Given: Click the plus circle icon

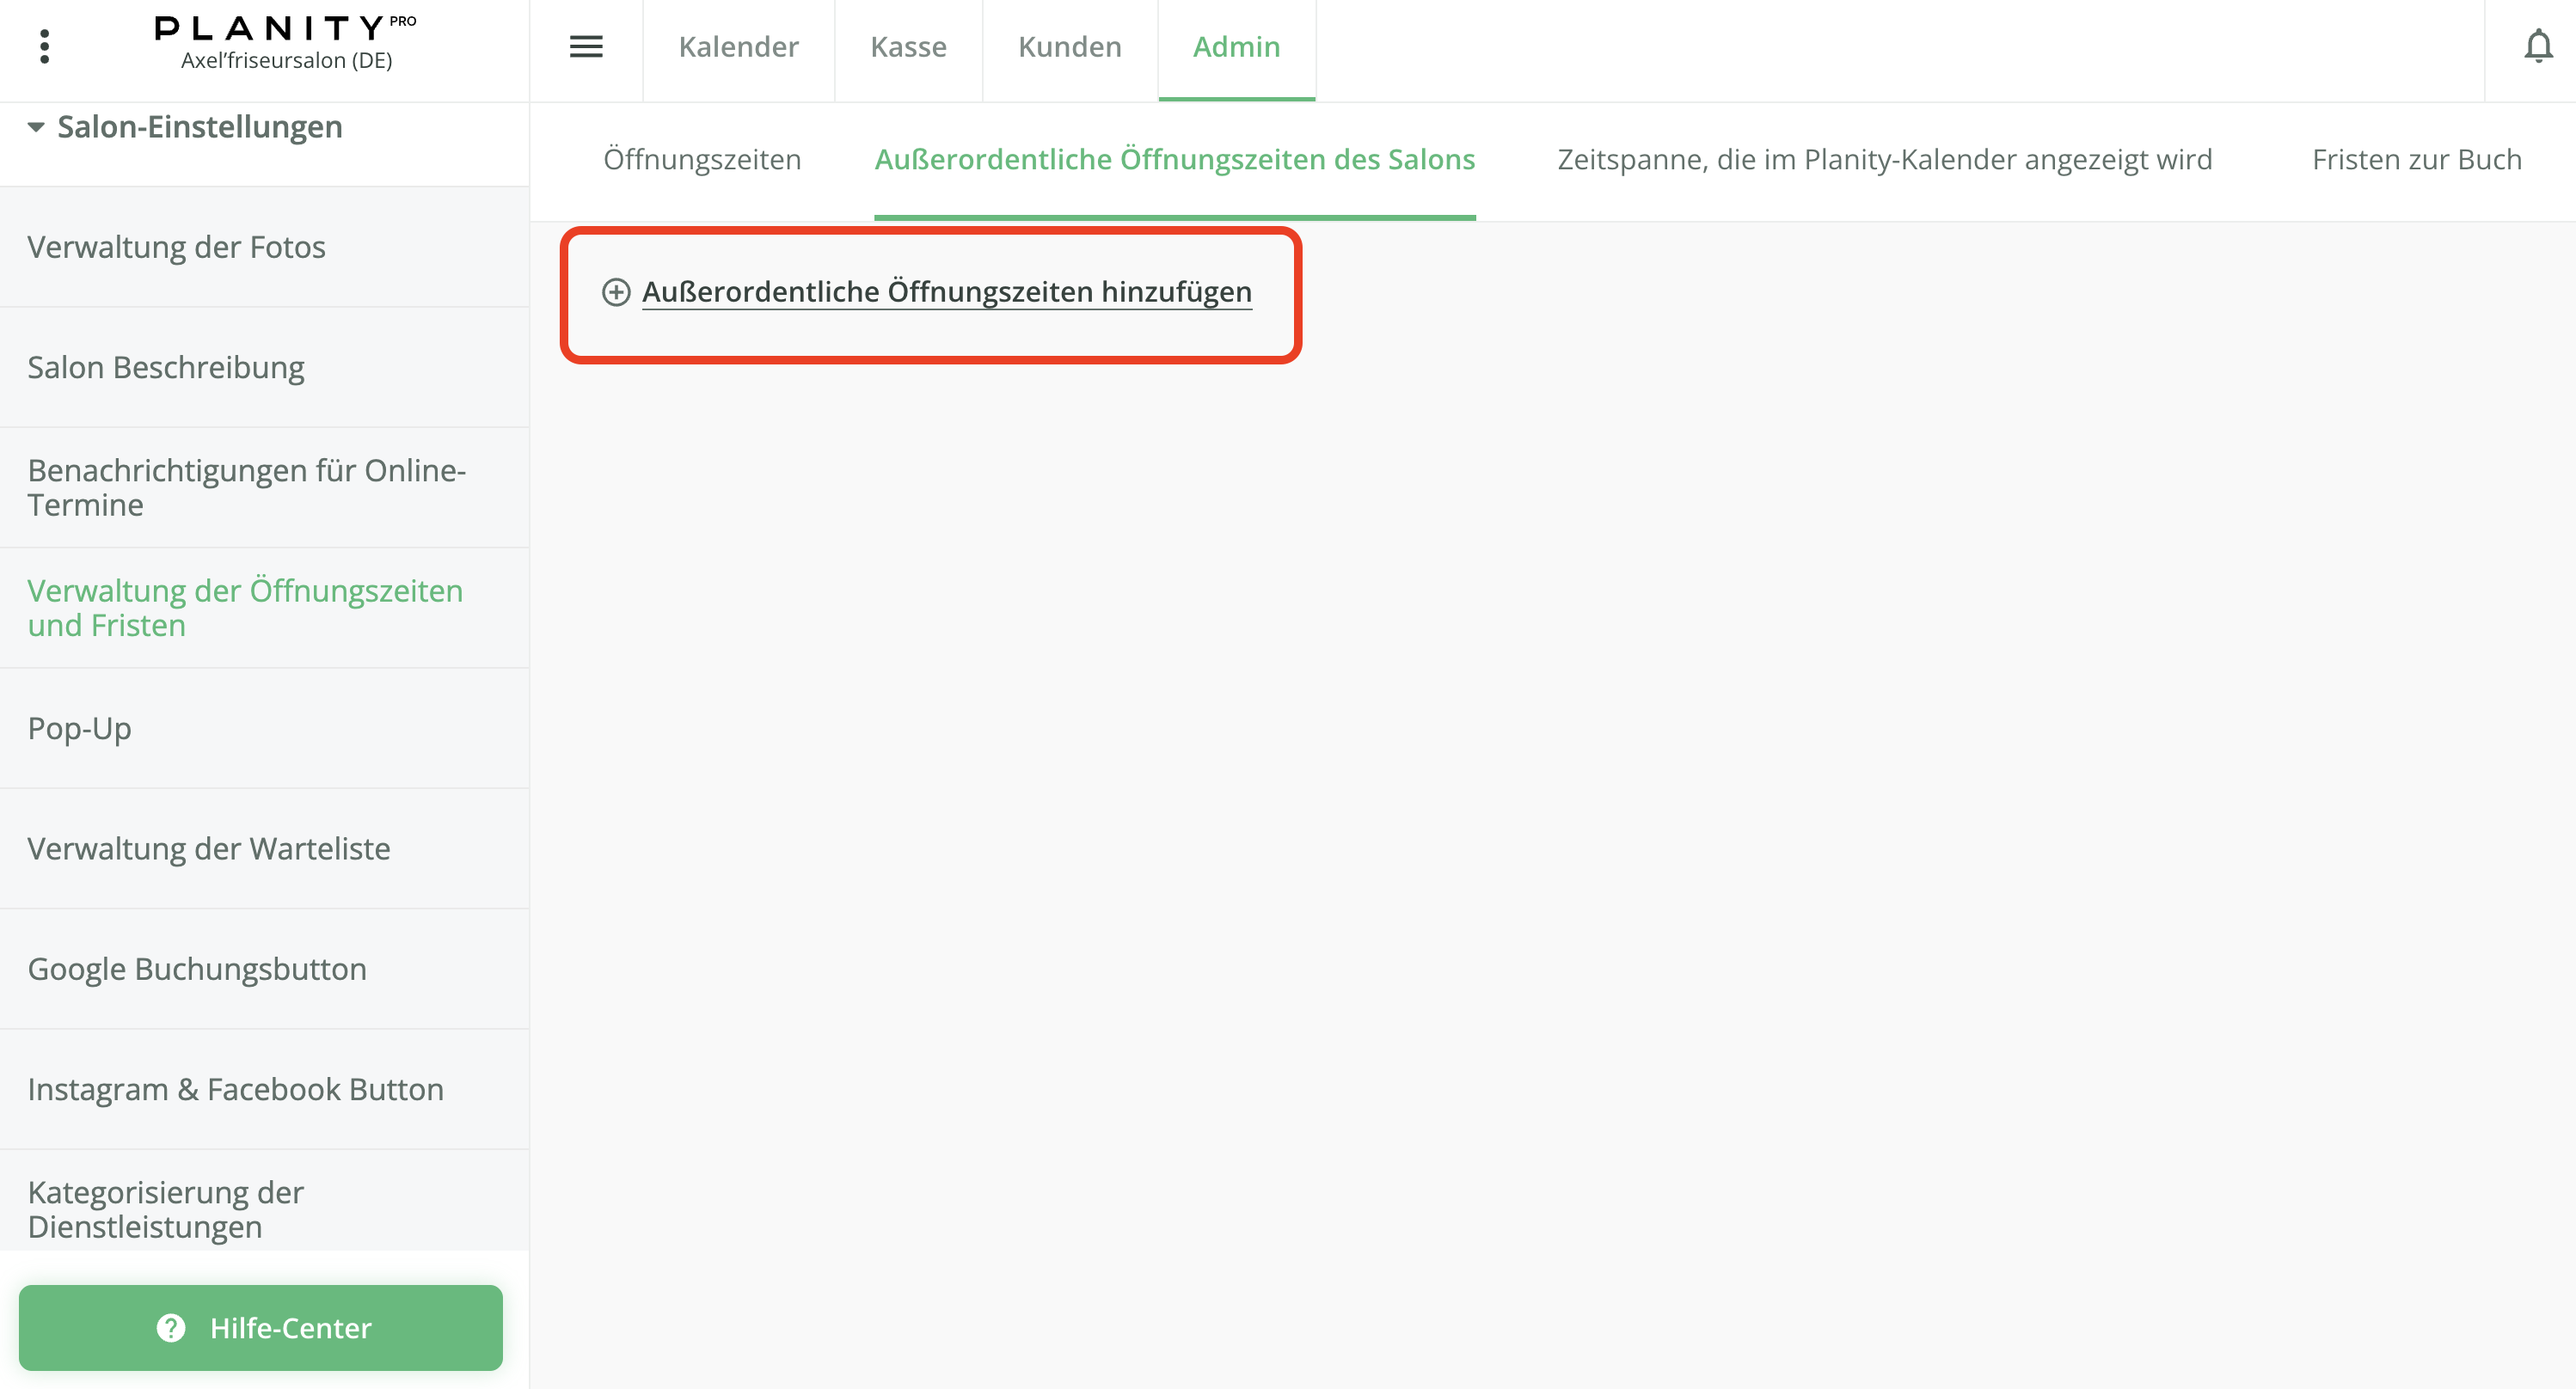Looking at the screenshot, I should point(616,292).
